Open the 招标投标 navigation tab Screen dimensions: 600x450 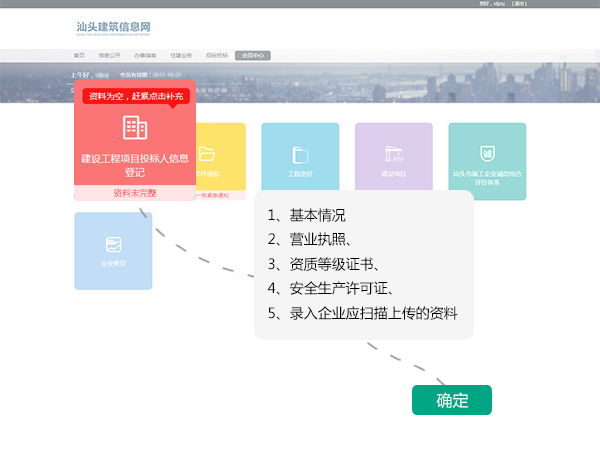(x=217, y=56)
